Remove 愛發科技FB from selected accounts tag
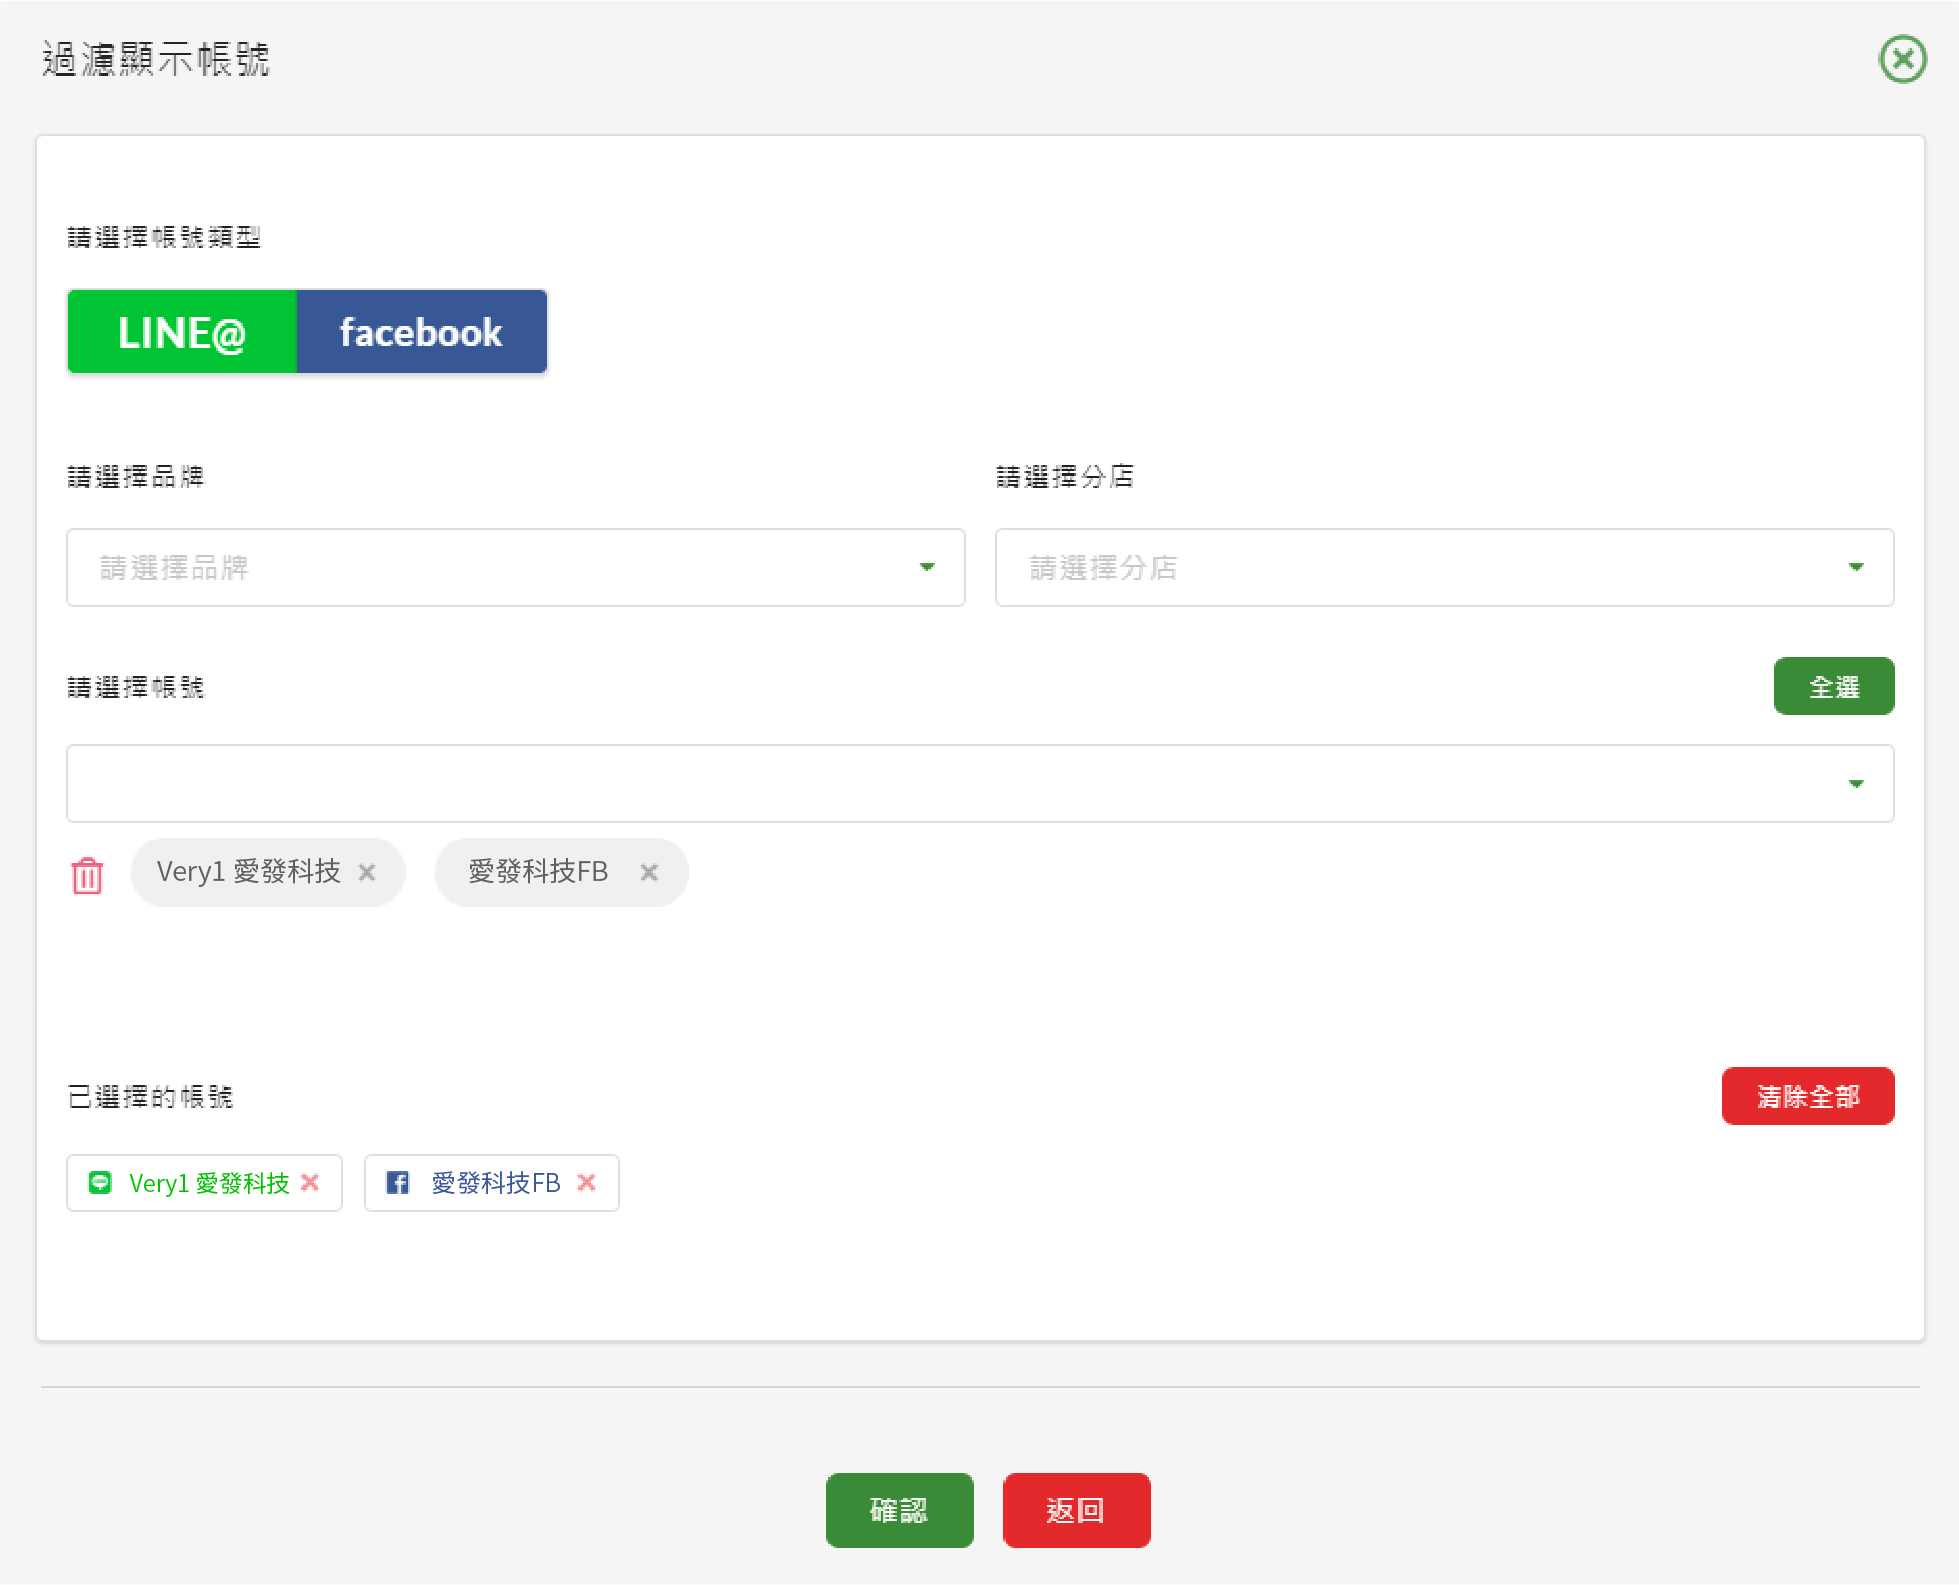The width and height of the screenshot is (1959, 1585). (x=587, y=1182)
